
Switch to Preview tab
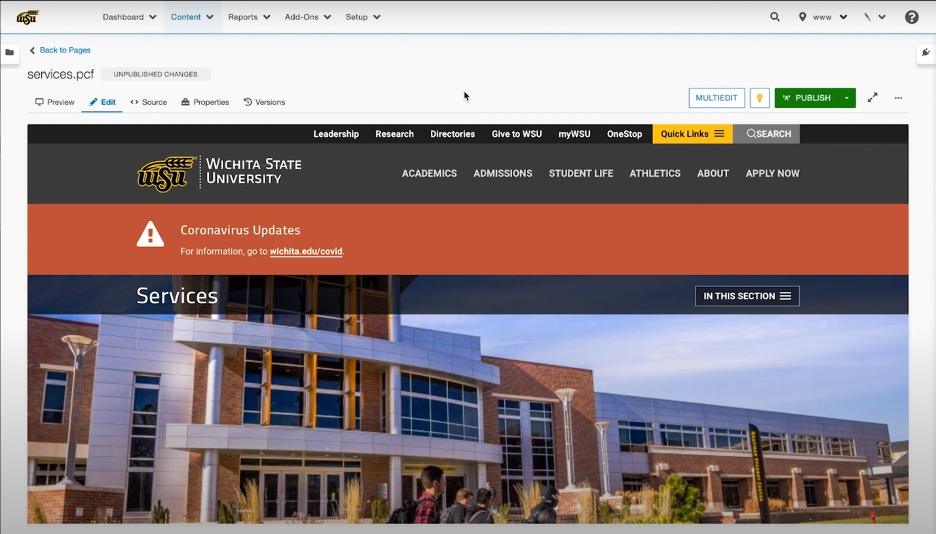(x=55, y=102)
